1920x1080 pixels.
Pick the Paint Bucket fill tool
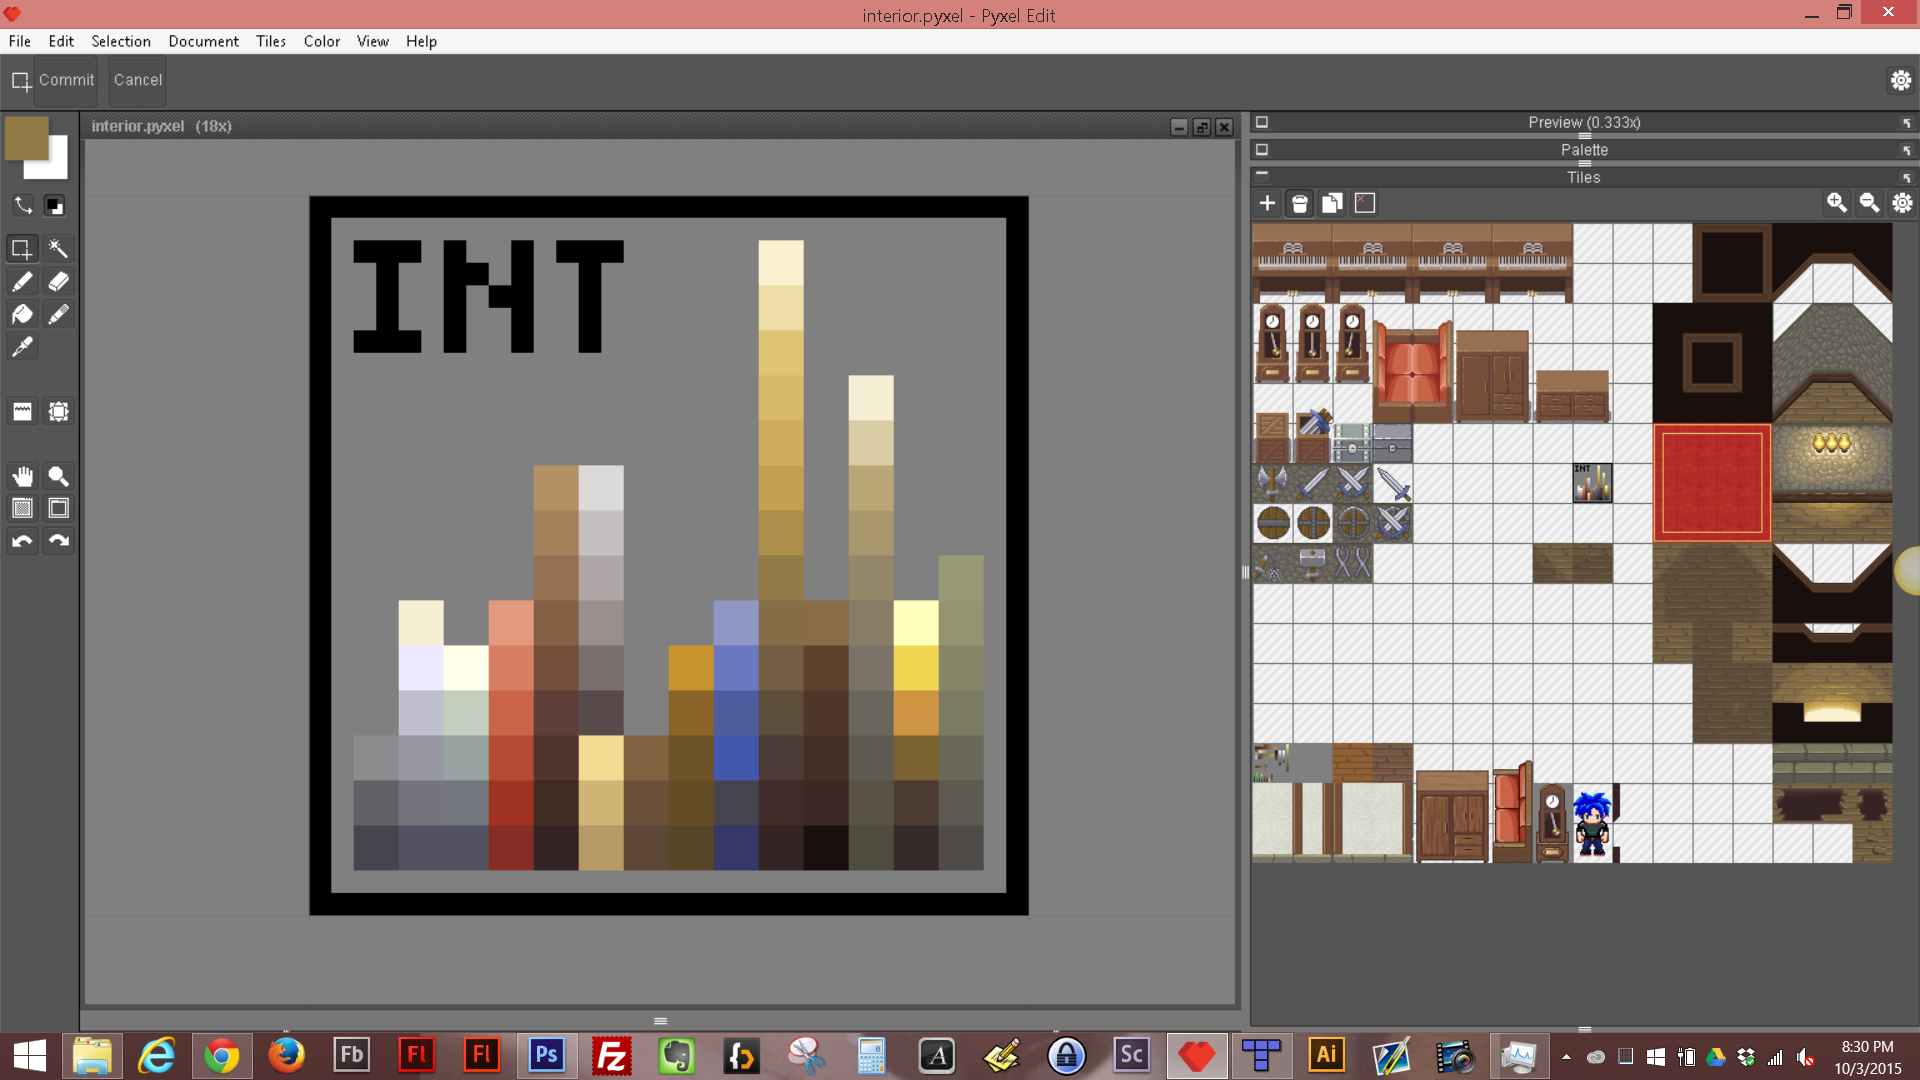22,315
